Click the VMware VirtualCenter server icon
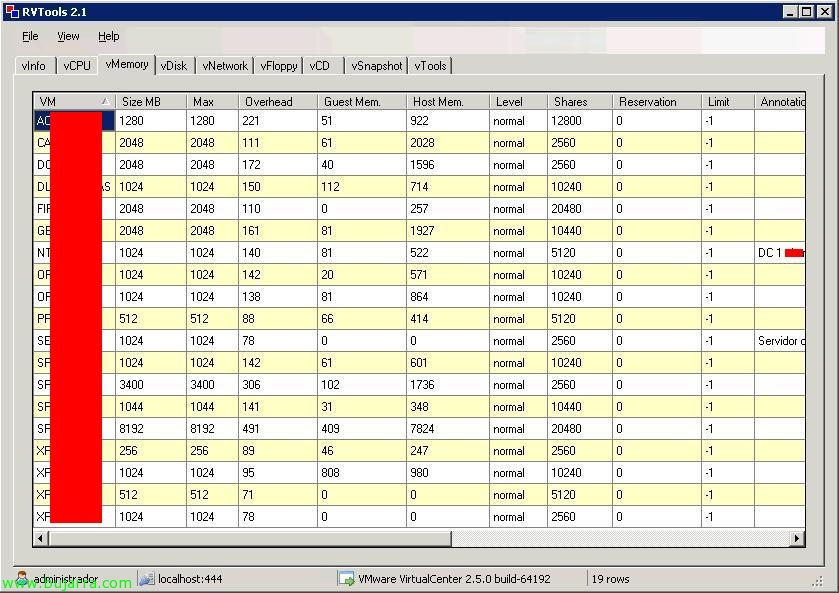 click(346, 579)
